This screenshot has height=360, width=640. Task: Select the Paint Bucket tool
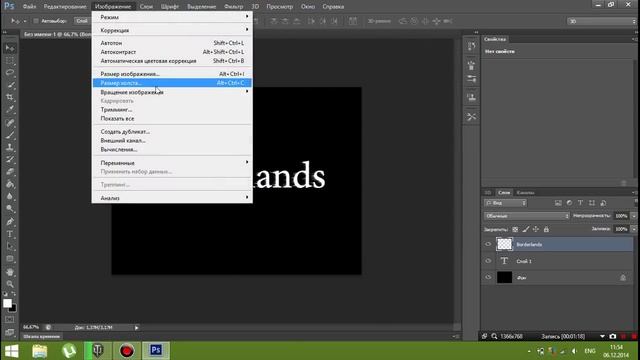(10, 184)
